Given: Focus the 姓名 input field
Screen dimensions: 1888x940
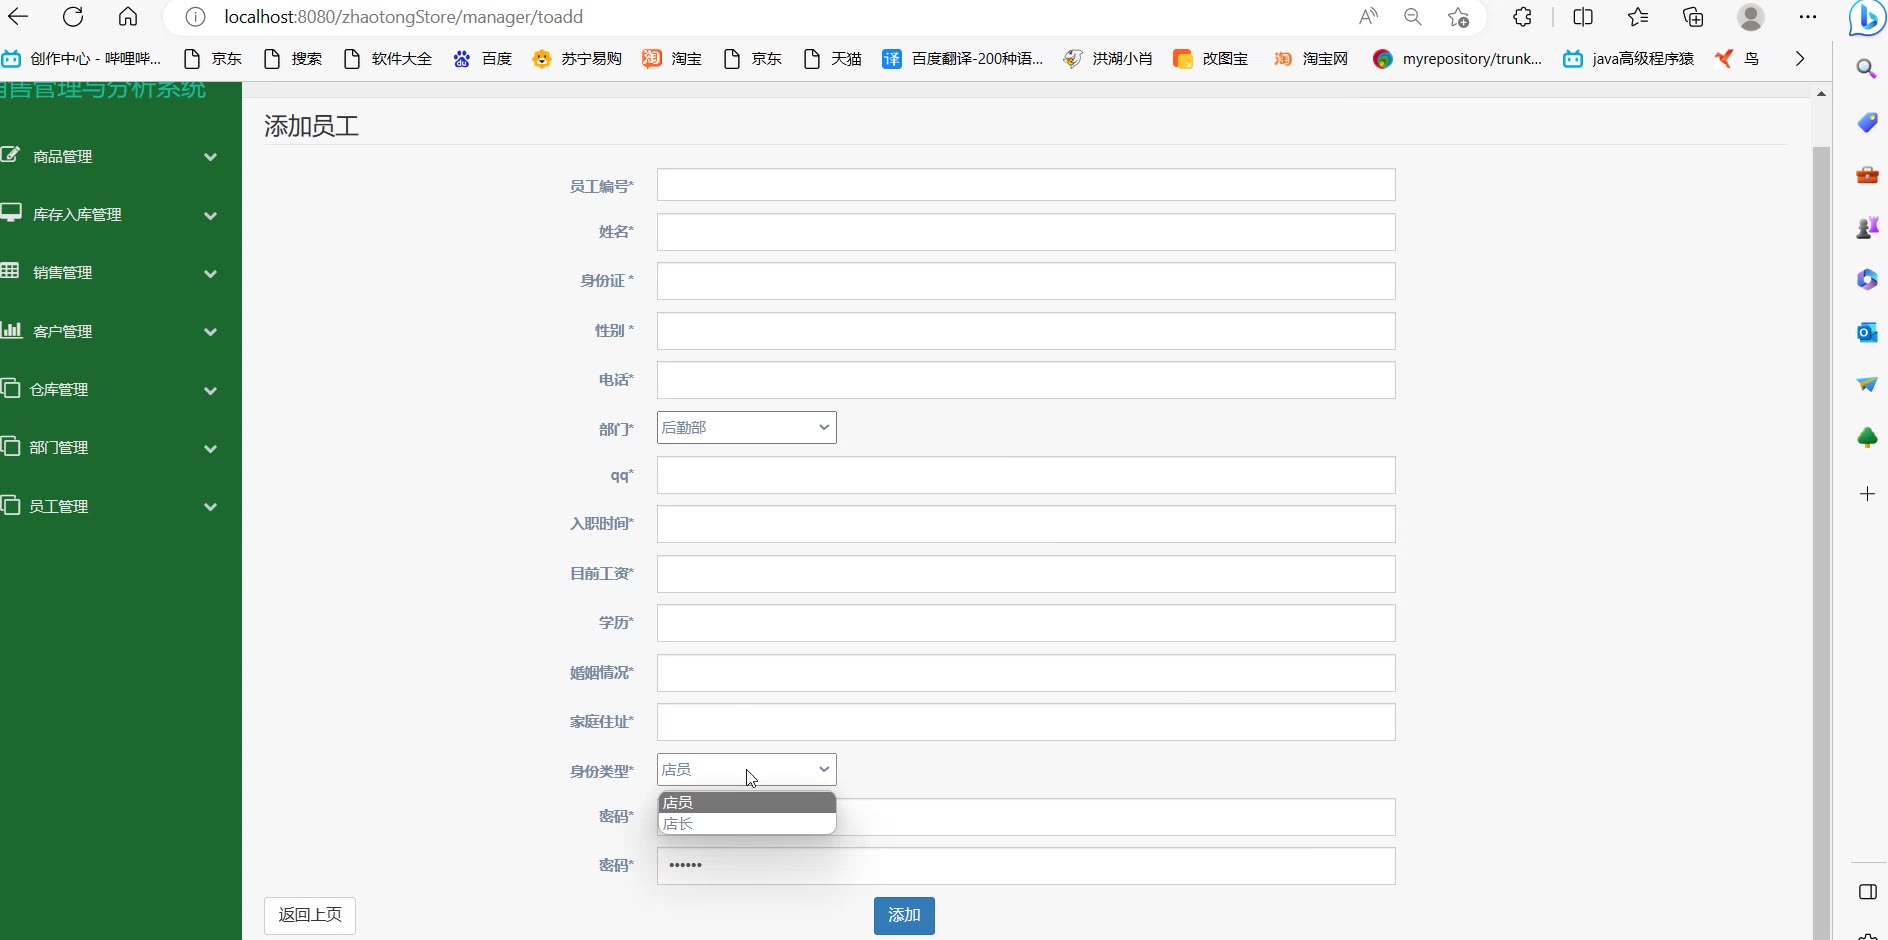Looking at the screenshot, I should [x=1026, y=232].
